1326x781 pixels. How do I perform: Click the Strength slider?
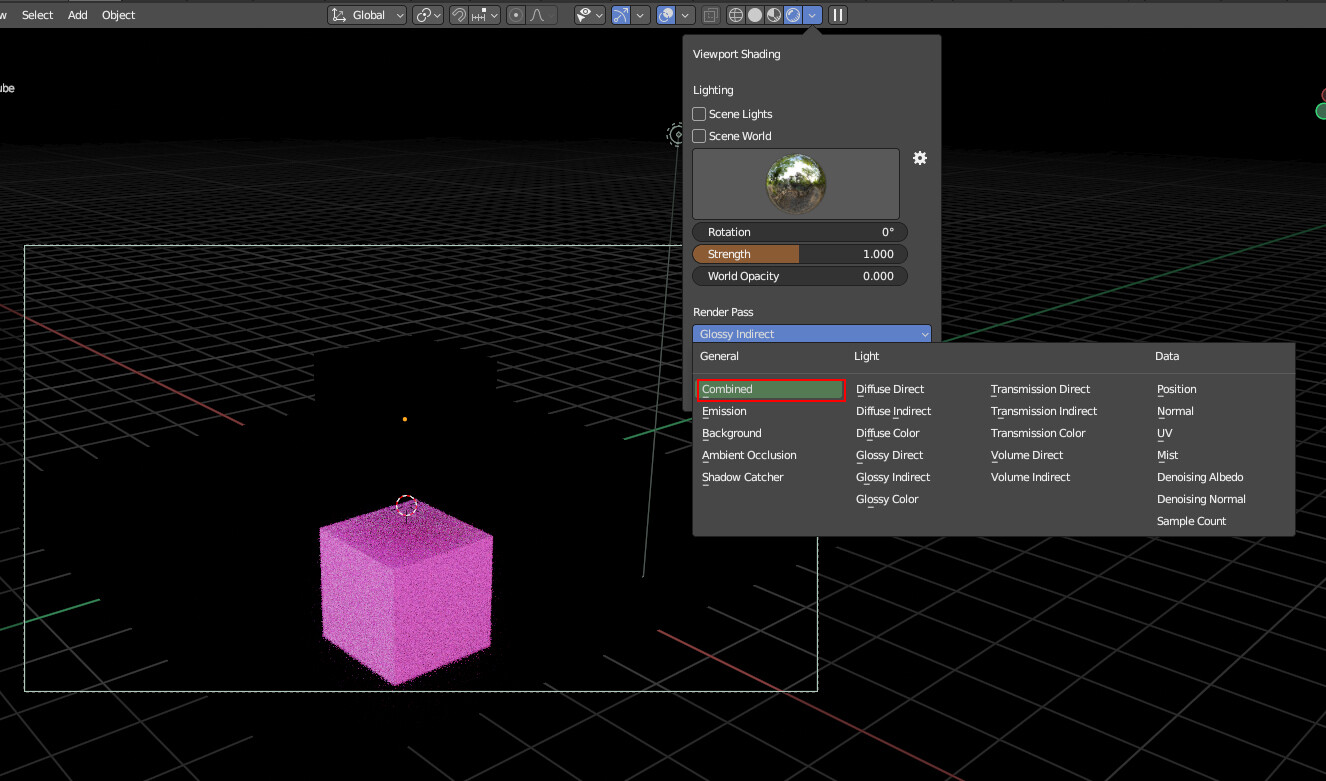pyautogui.click(x=800, y=254)
